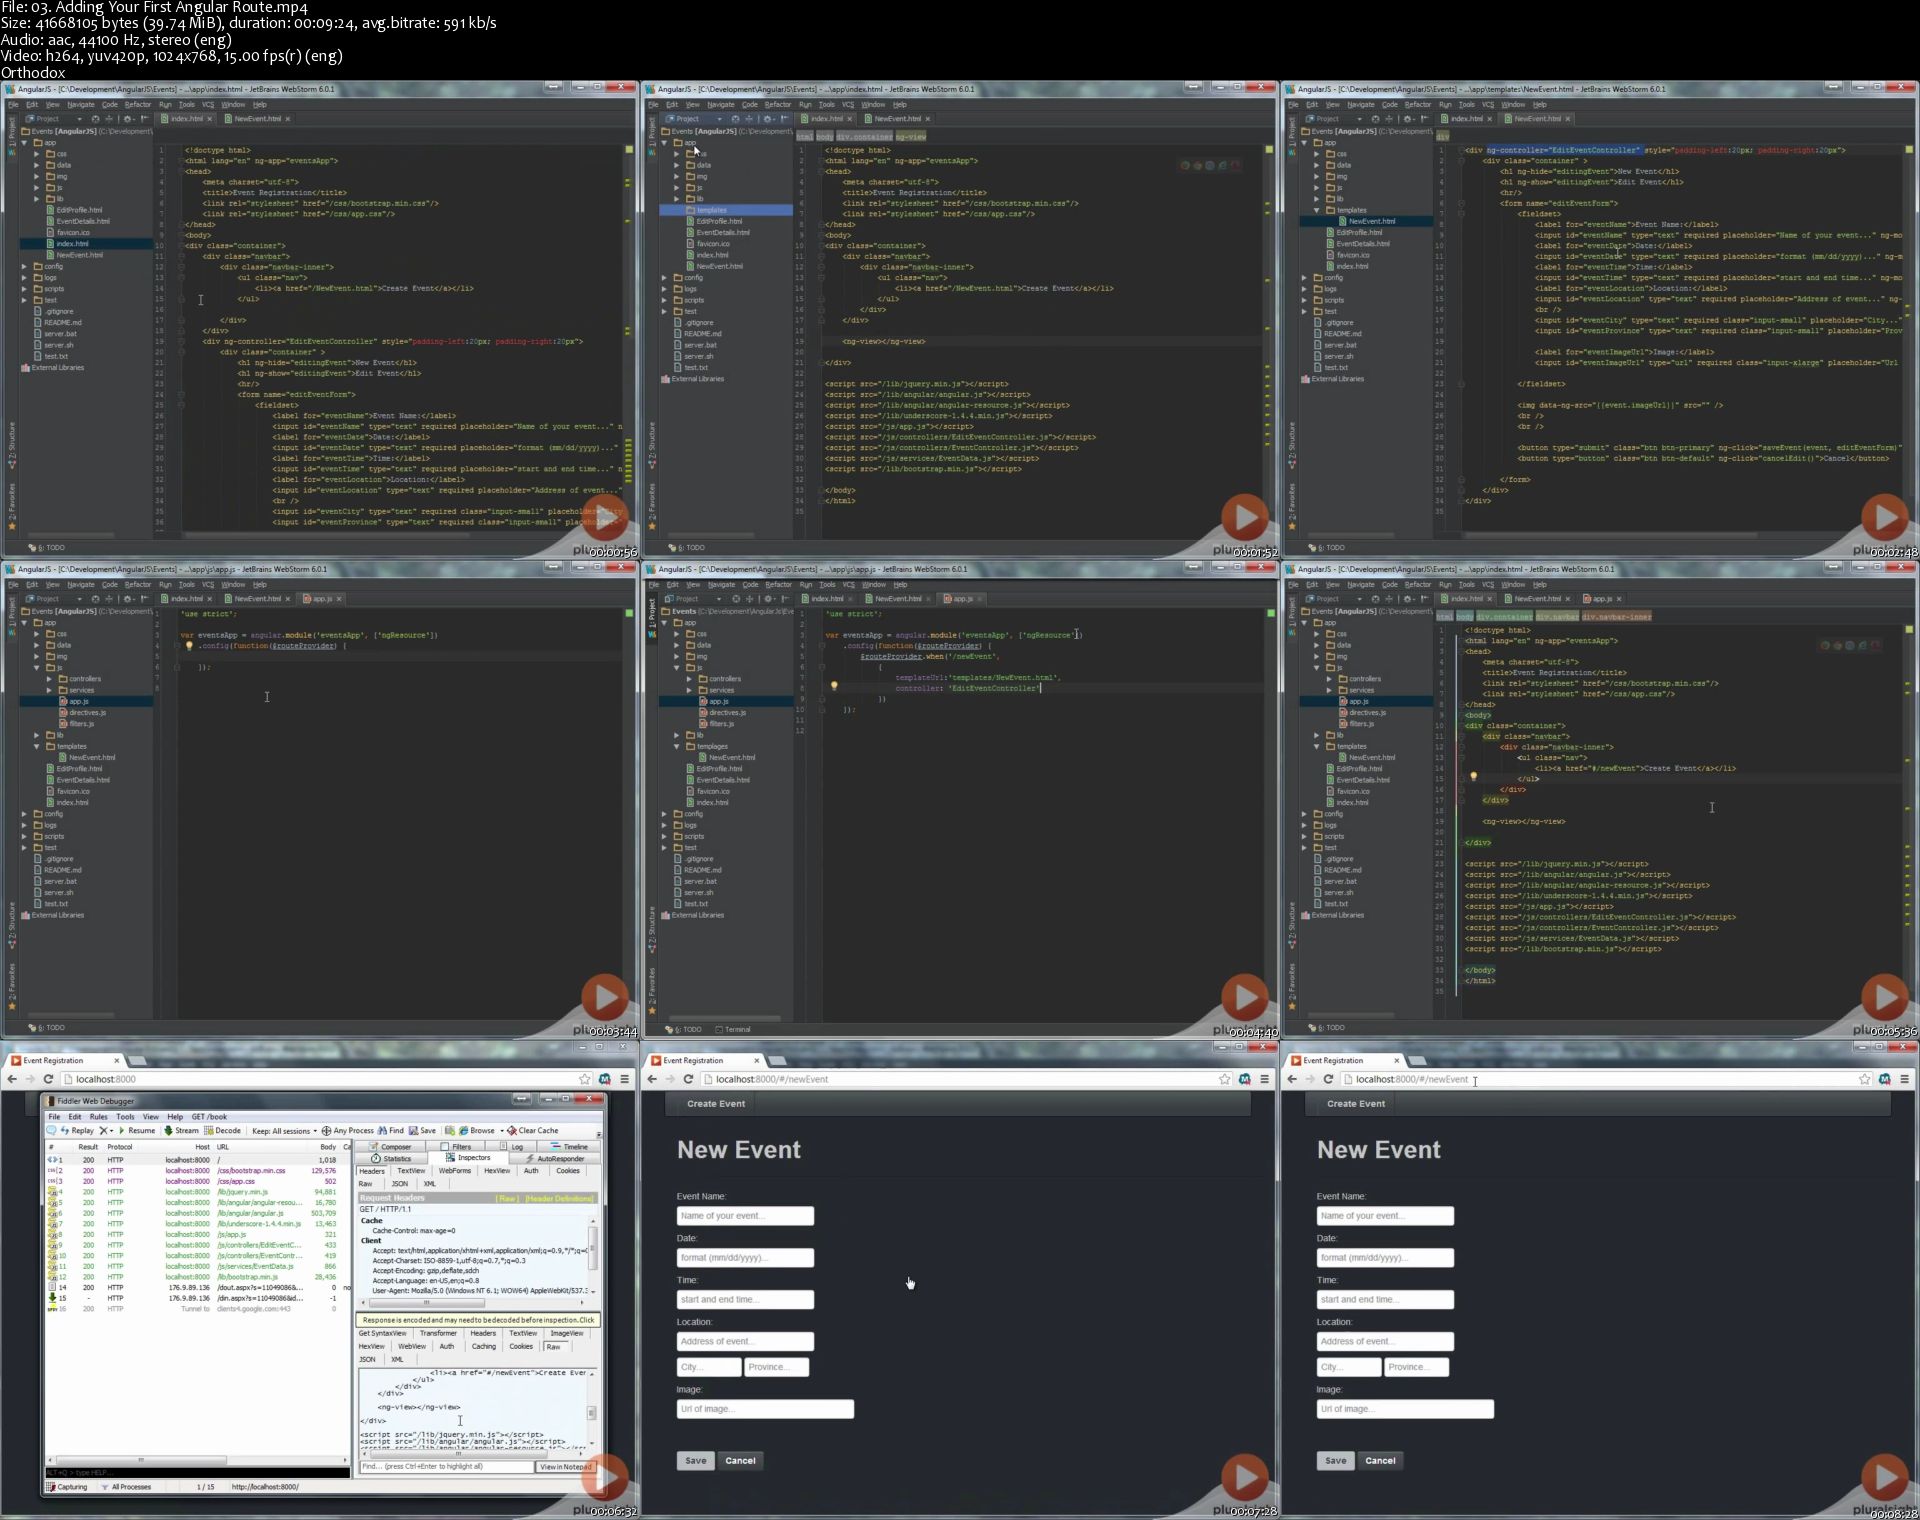Click lightbulb icon in 00:05:36 frame editor
1920x1520 pixels.
(1473, 777)
